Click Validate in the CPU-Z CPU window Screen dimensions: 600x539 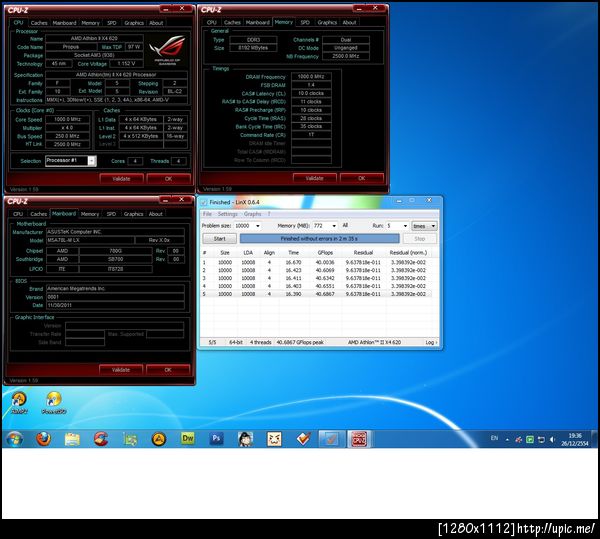[121, 179]
